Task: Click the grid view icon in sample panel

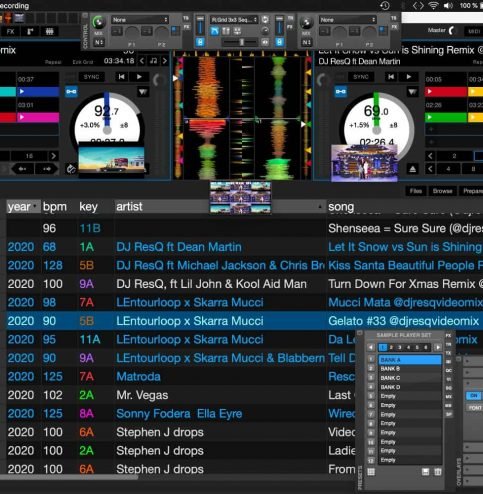Action: [371, 472]
